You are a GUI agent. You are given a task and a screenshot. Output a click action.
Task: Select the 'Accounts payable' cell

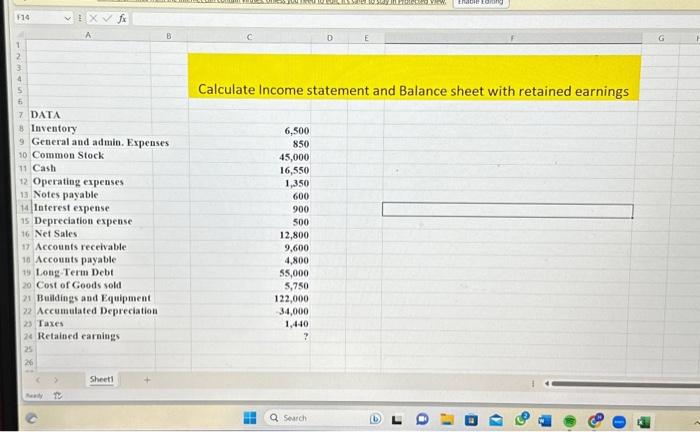76,259
